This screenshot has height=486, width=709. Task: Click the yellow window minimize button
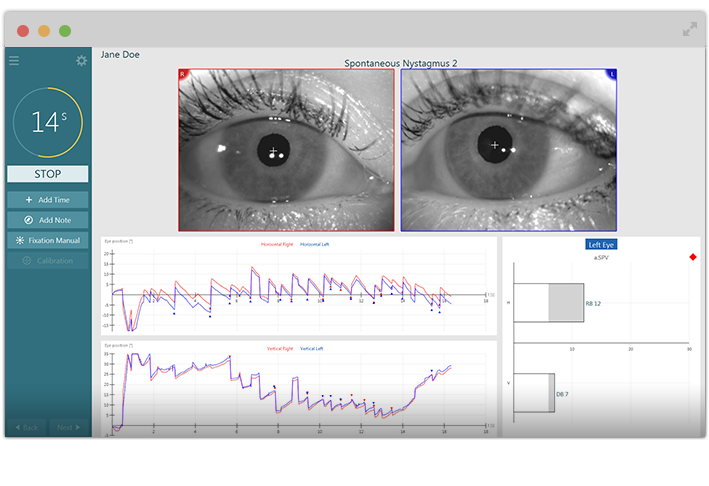pos(44,31)
